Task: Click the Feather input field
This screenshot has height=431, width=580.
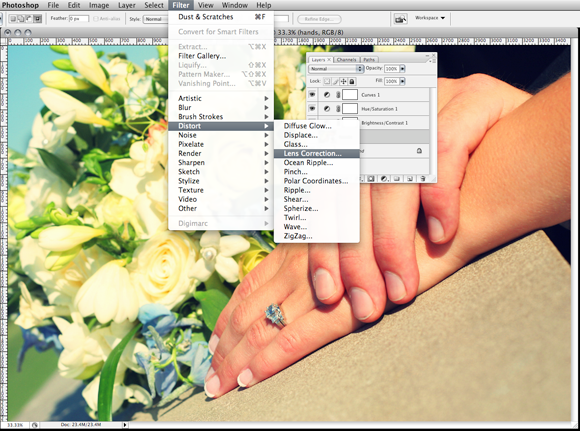Action: (x=79, y=18)
